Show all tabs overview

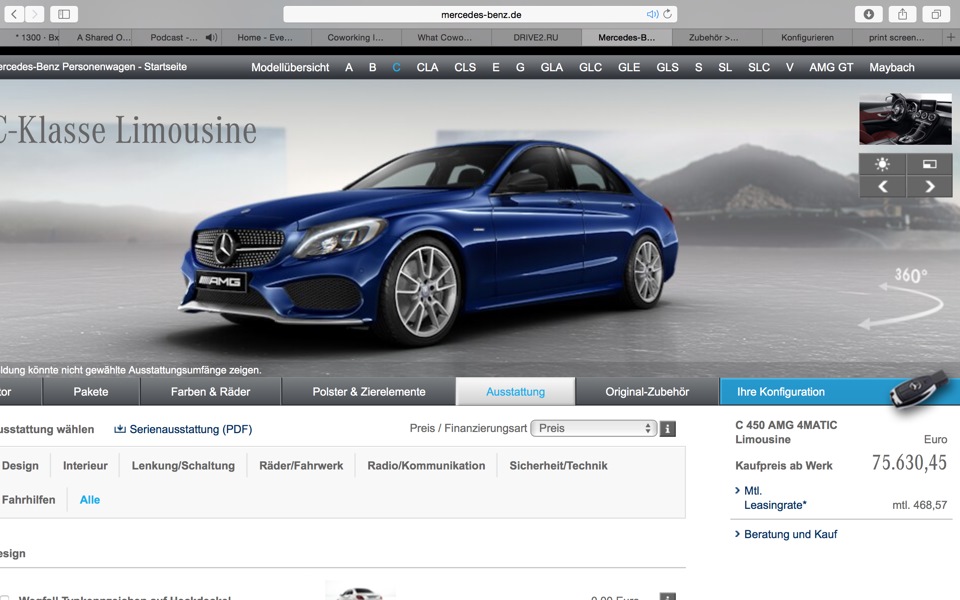pyautogui.click(x=936, y=14)
